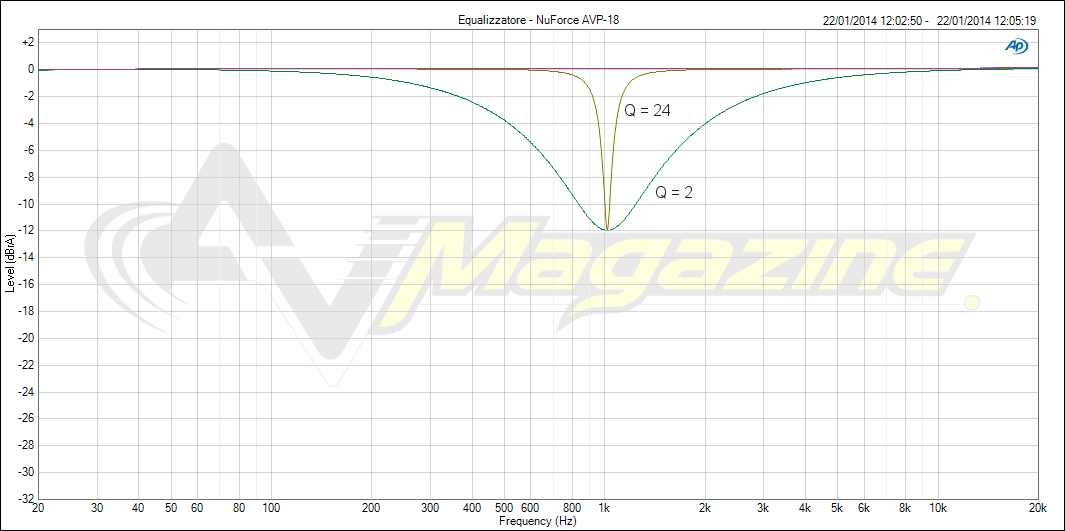
Task: Click the +2 level tick label
Action: point(27,42)
